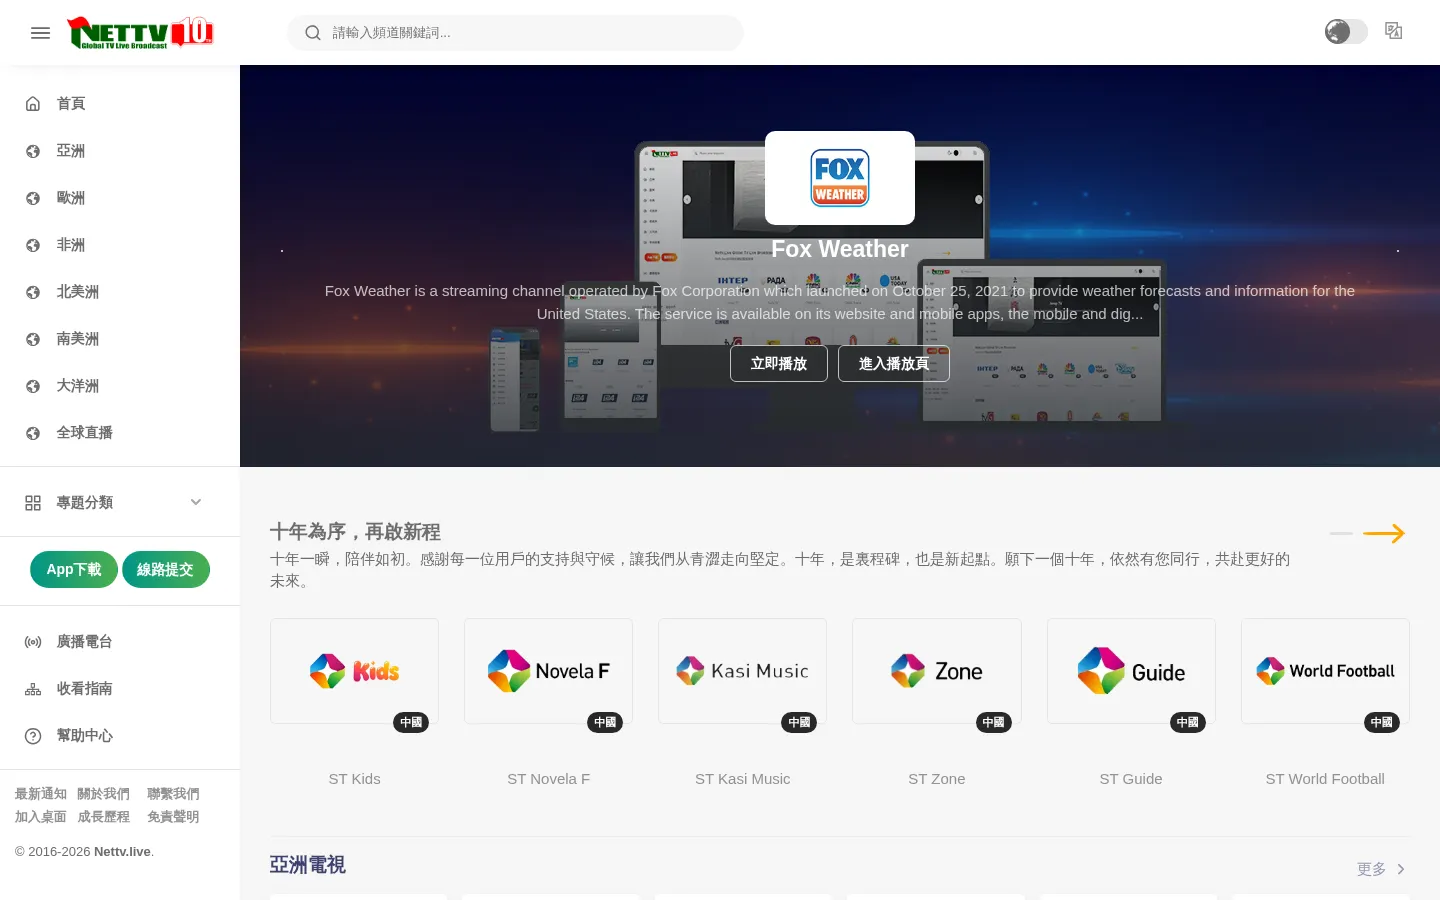Open 全球直播 in sidebar
The image size is (1440, 900).
pos(85,433)
